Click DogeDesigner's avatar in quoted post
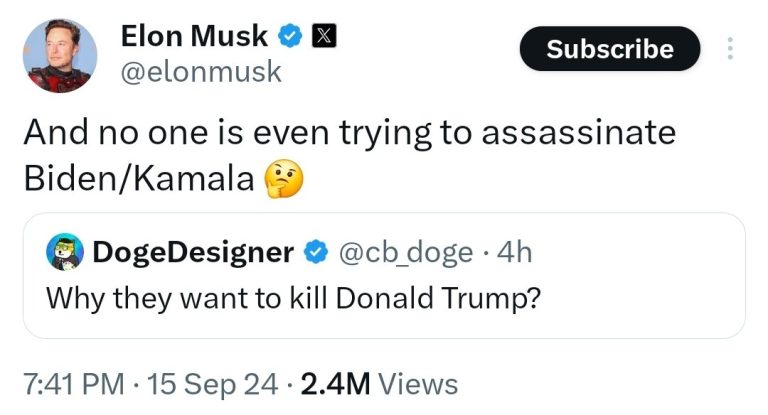Screen dimensions: 768x415 point(65,253)
